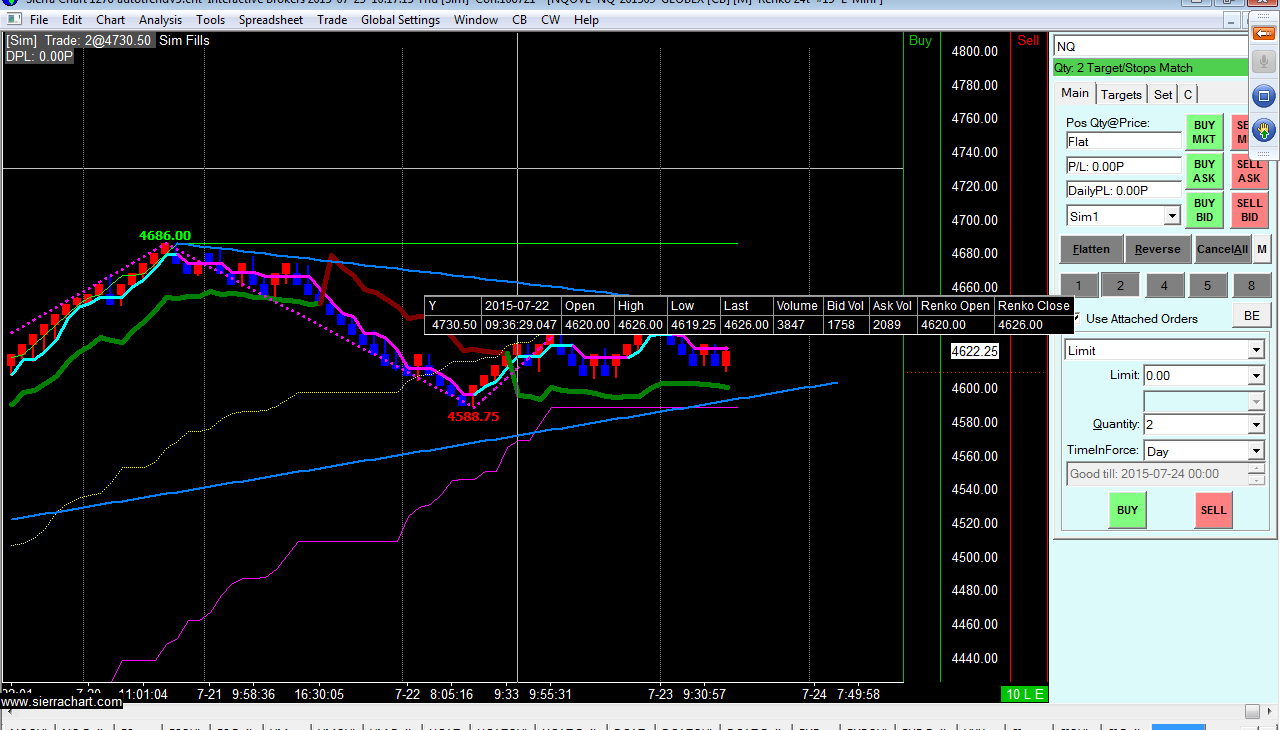Select quantity preset 1

click(x=1078, y=286)
